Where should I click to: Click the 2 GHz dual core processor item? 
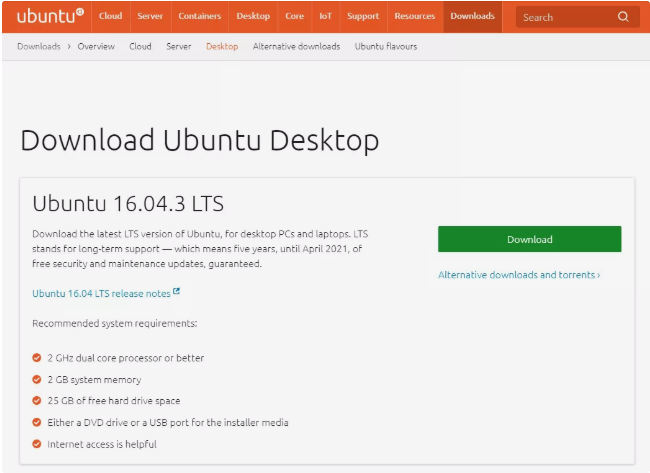[126, 358]
